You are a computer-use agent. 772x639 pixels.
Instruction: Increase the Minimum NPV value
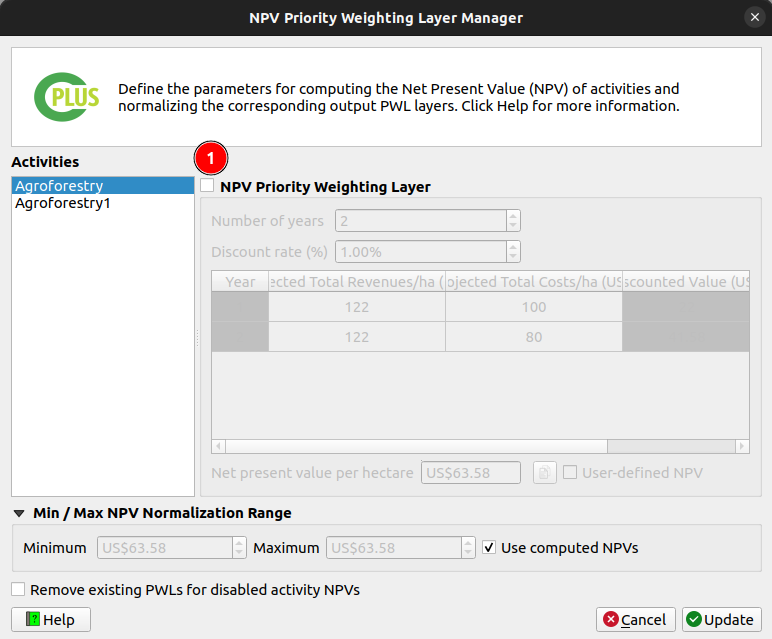click(239, 543)
